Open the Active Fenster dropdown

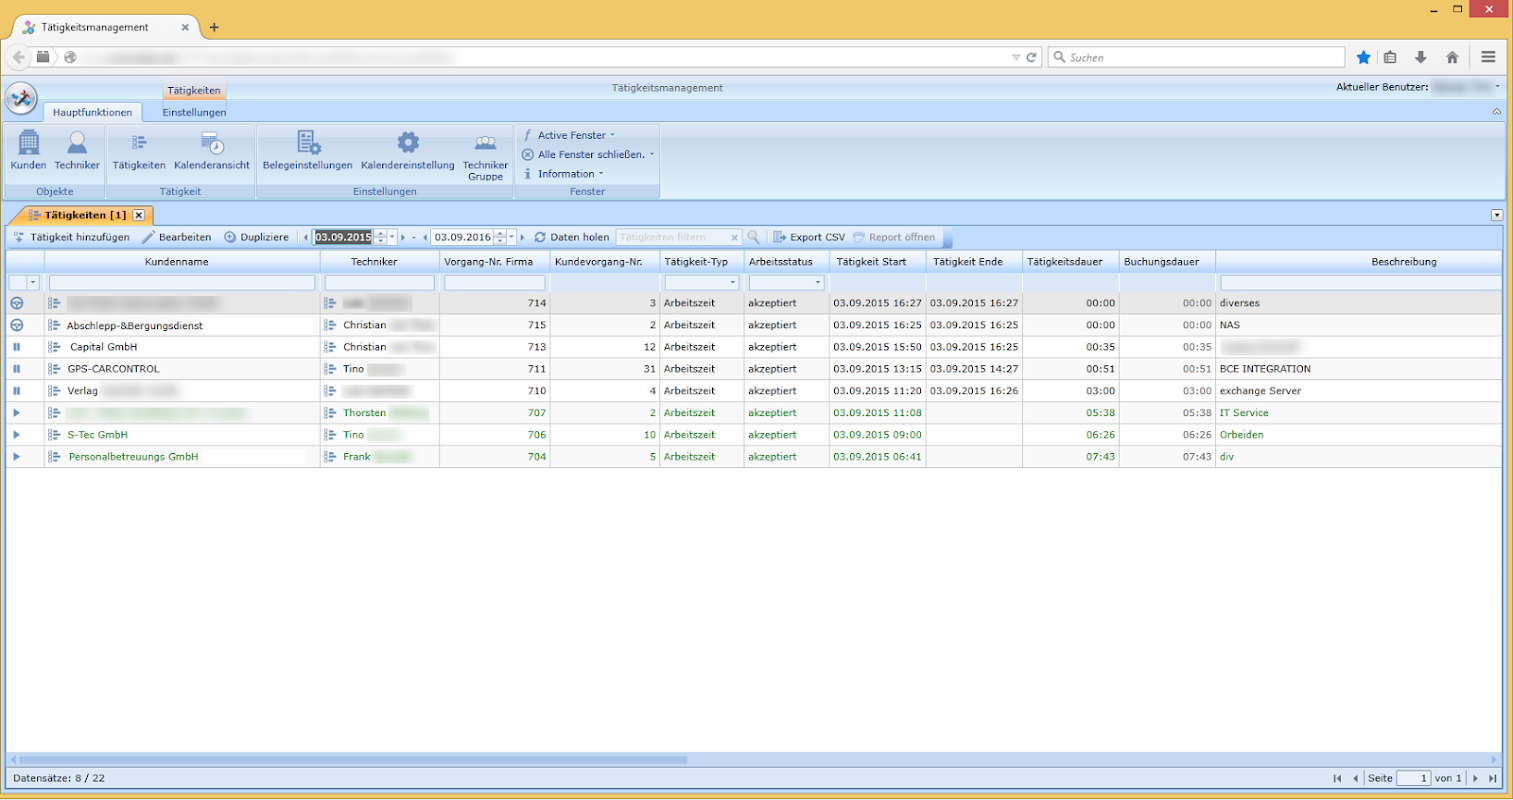(x=572, y=135)
